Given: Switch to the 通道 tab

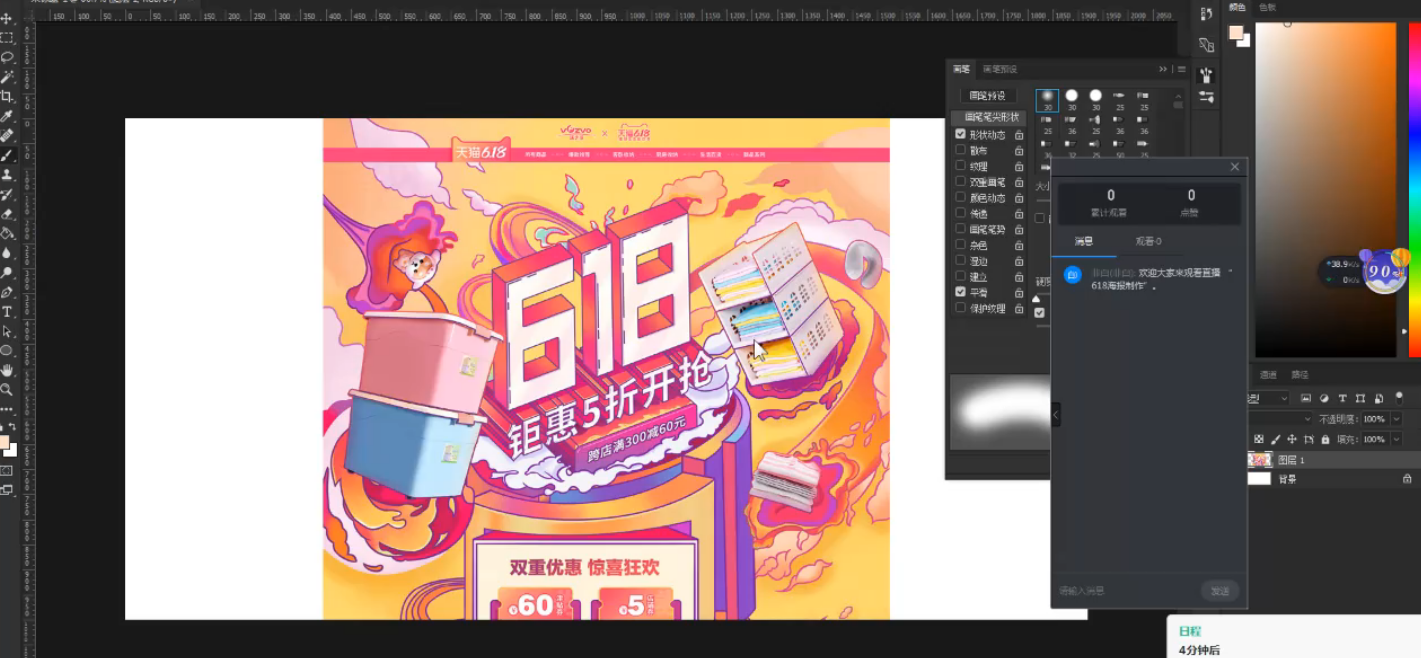Looking at the screenshot, I should pos(1268,375).
